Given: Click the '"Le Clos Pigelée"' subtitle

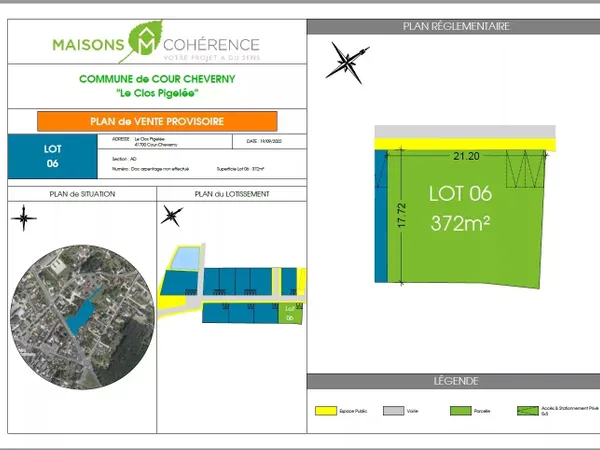Looking at the screenshot, I should tap(157, 93).
